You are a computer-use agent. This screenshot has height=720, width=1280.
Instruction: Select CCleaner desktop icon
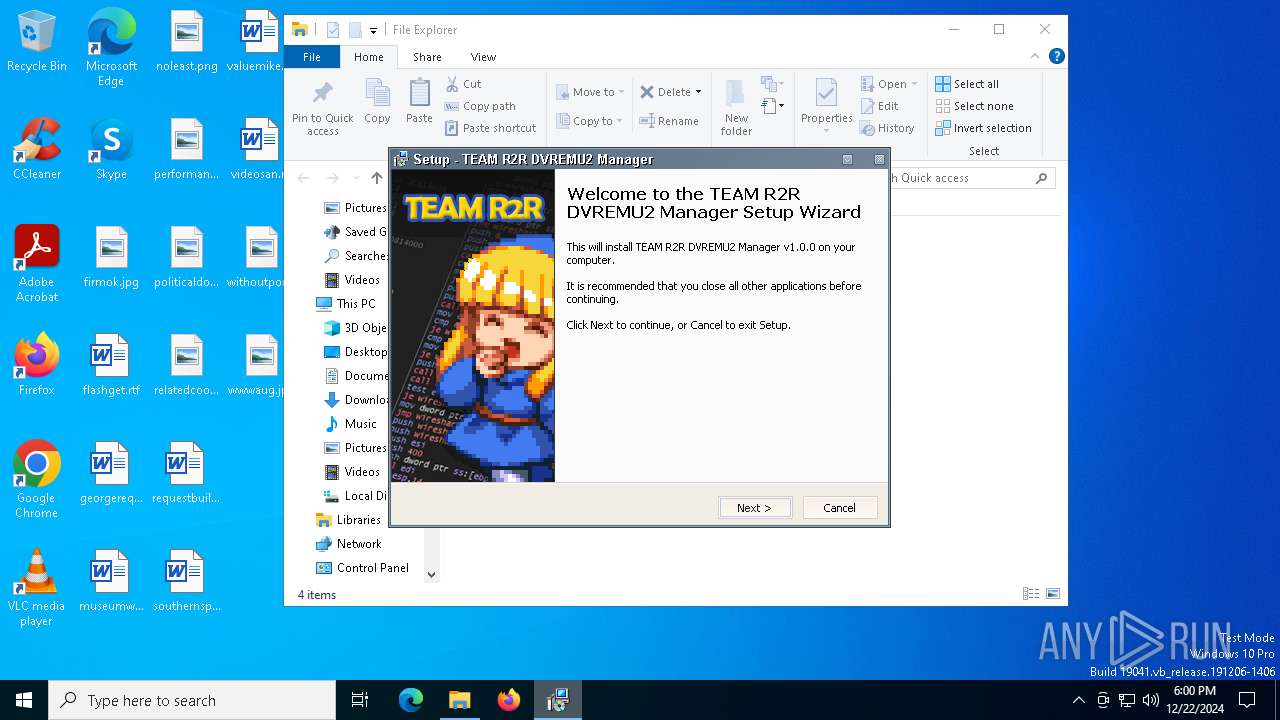pos(37,149)
